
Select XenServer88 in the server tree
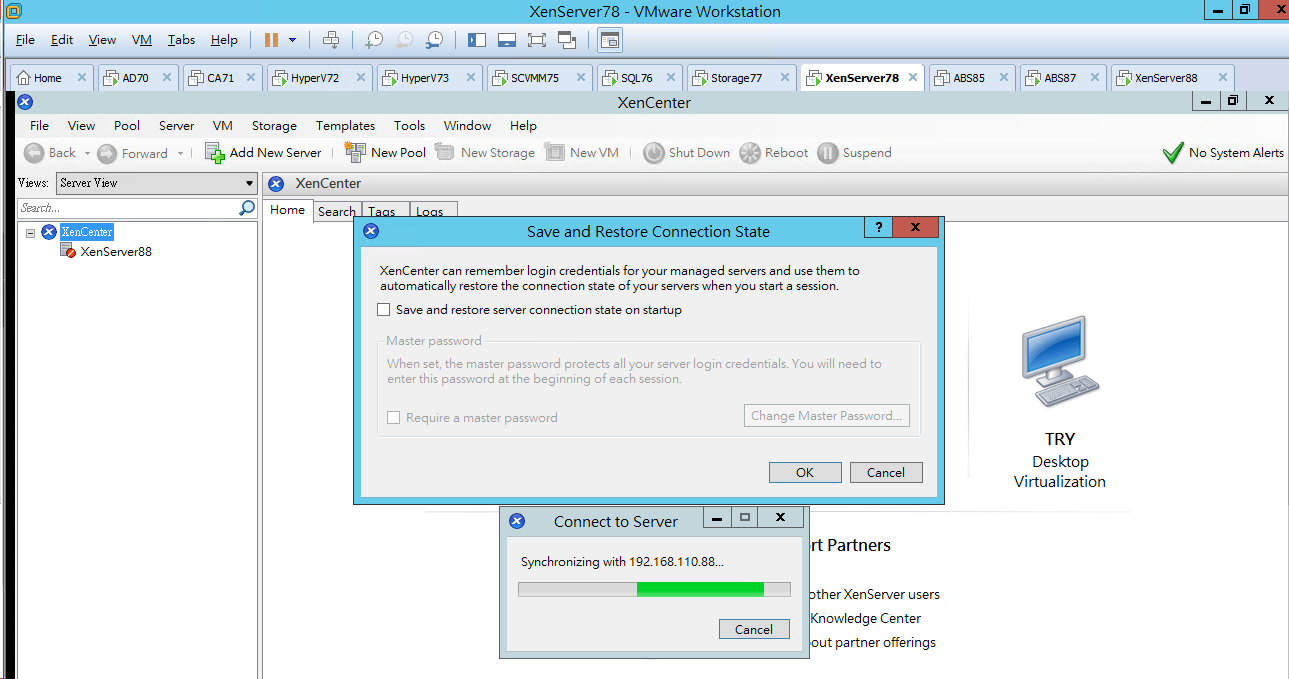[116, 252]
